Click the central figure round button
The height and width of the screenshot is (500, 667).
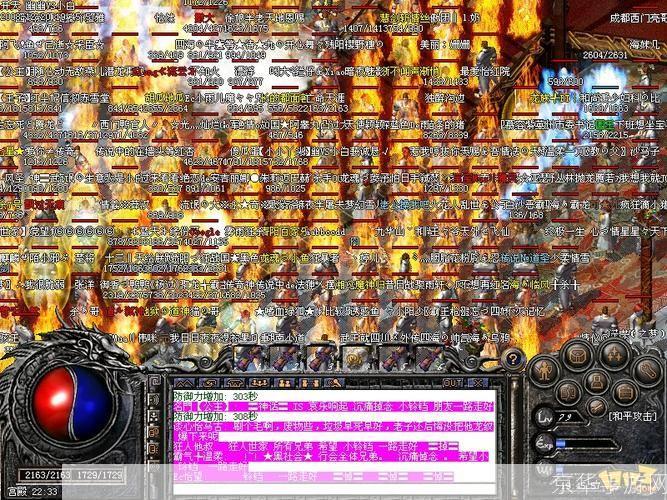596,381
